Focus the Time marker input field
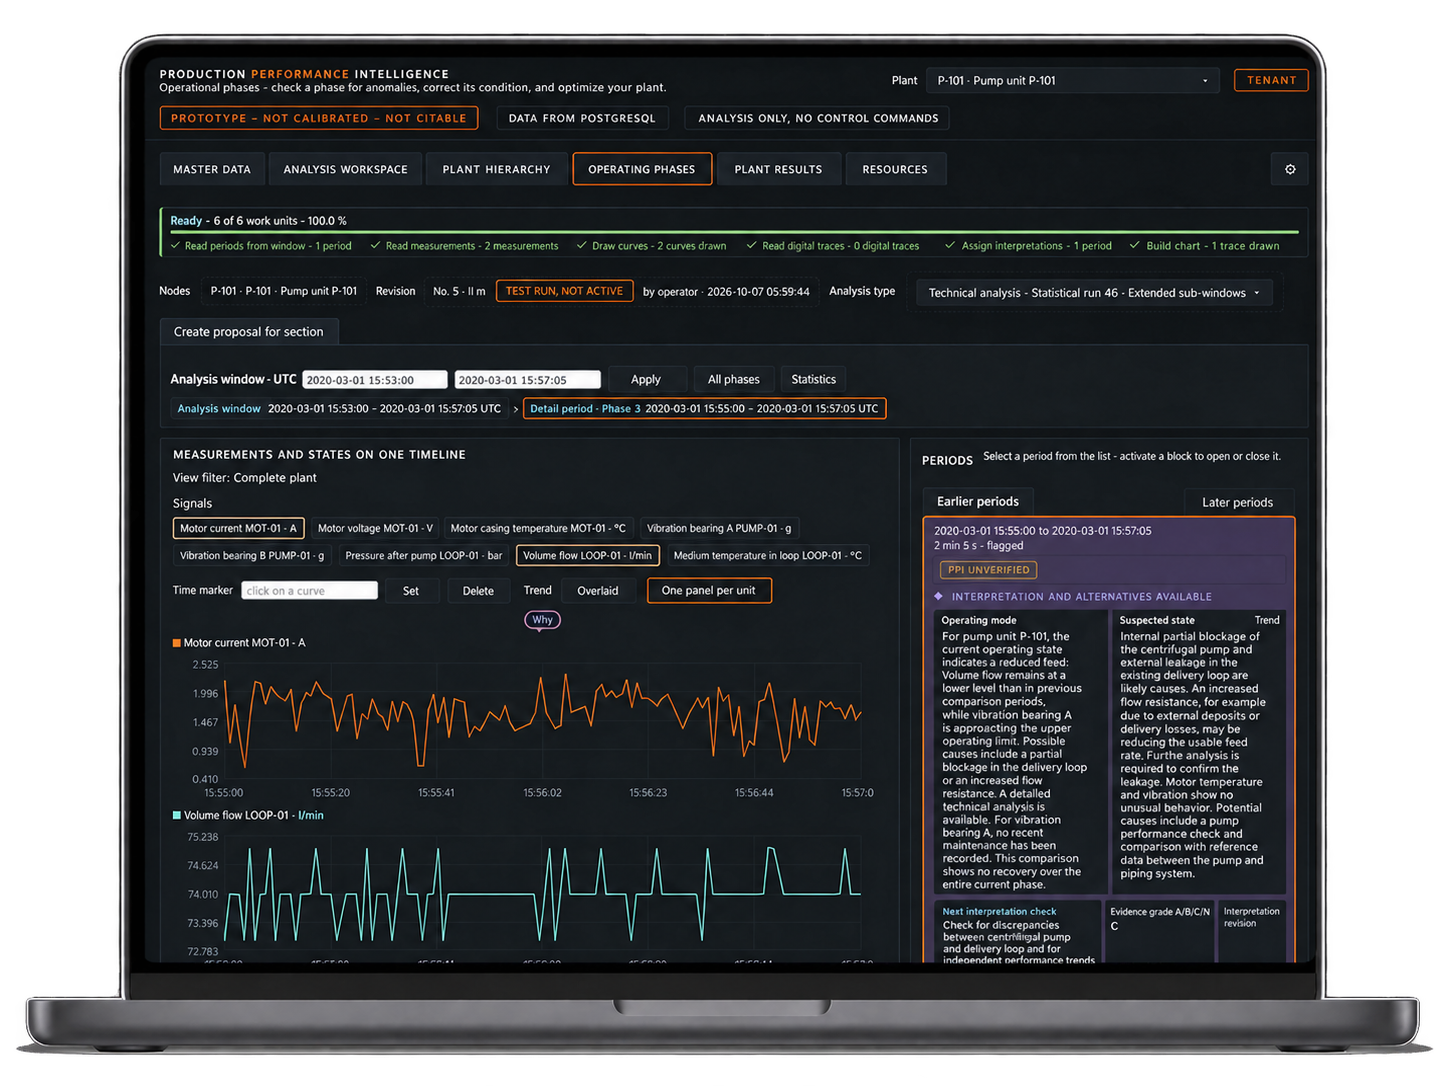This screenshot has height=1086, width=1448. point(310,590)
